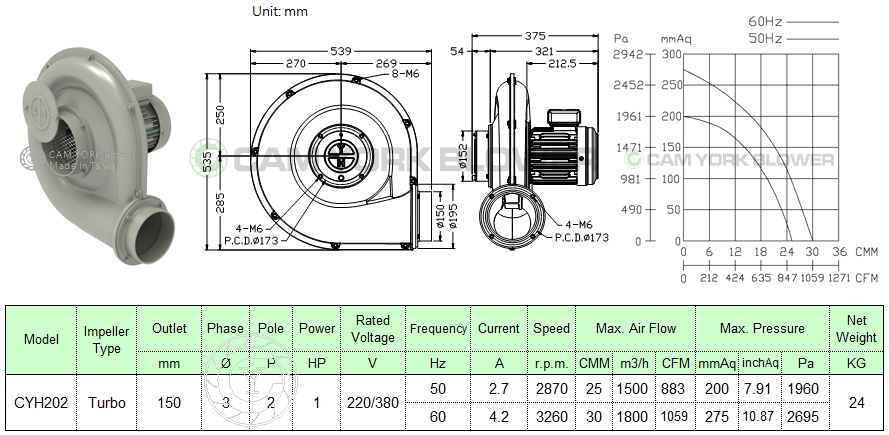Click the 7.91 inchAq value cell

click(759, 389)
